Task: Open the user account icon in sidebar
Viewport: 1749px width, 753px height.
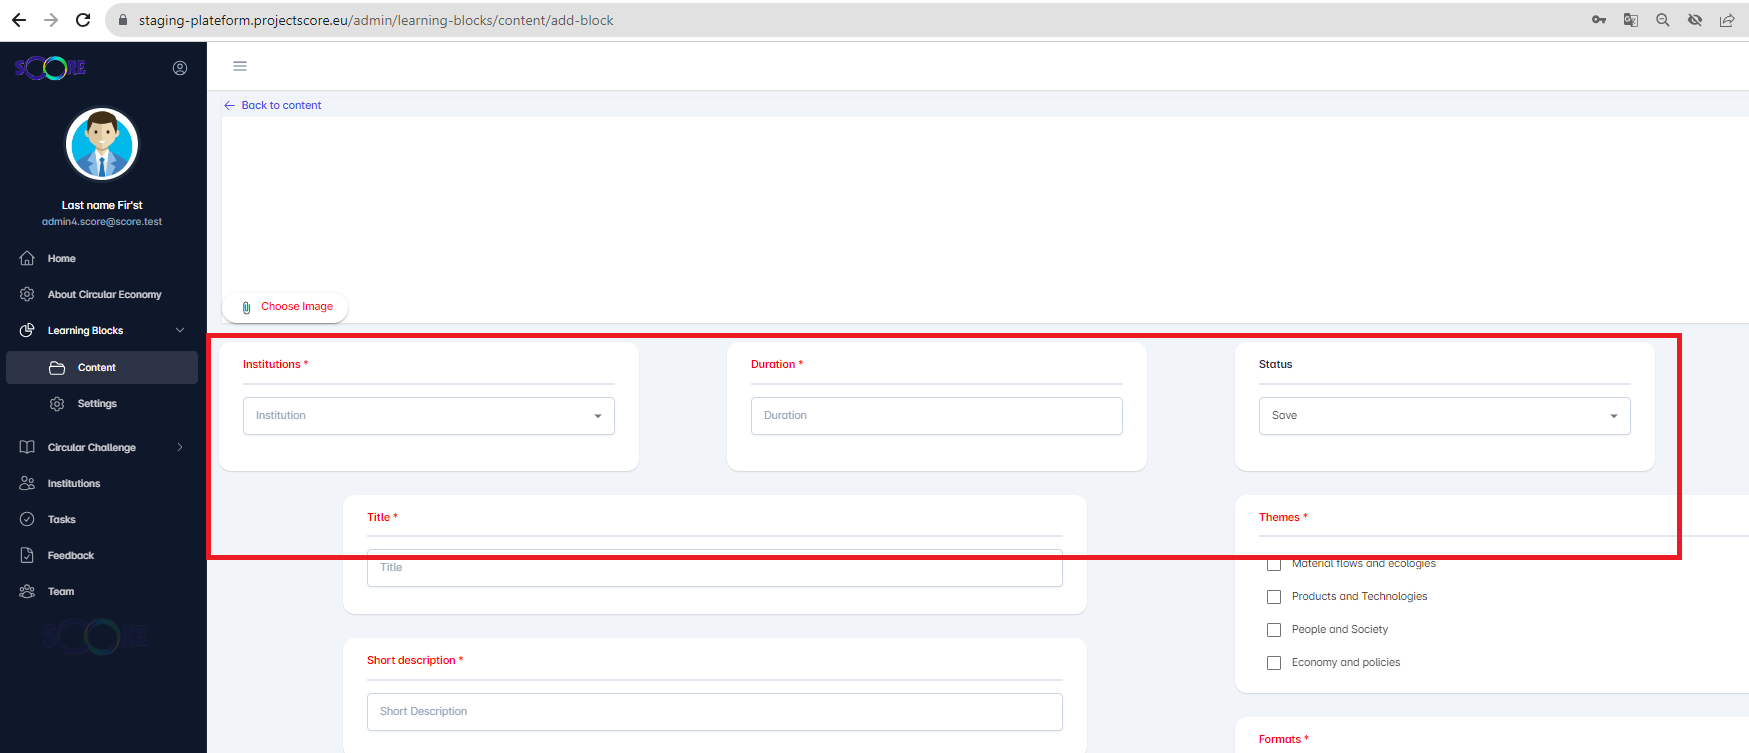Action: click(x=180, y=68)
